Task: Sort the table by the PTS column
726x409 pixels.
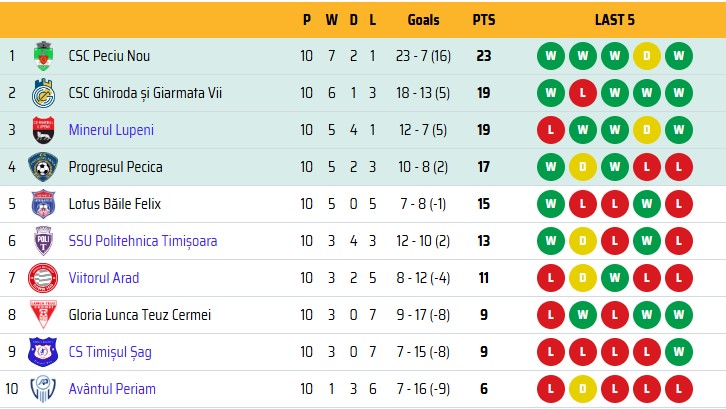Action: pos(484,20)
